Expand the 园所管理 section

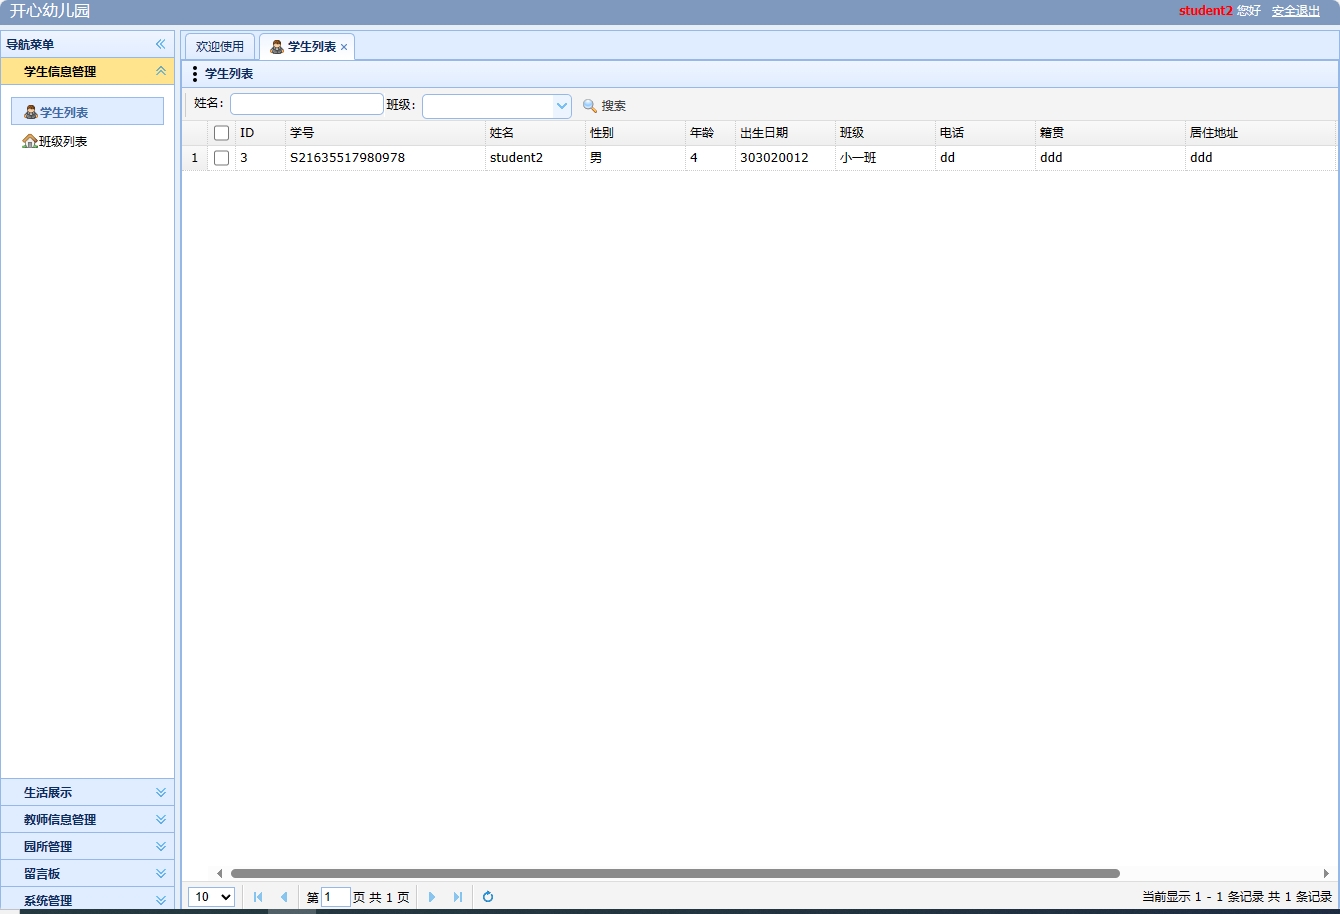[x=160, y=846]
